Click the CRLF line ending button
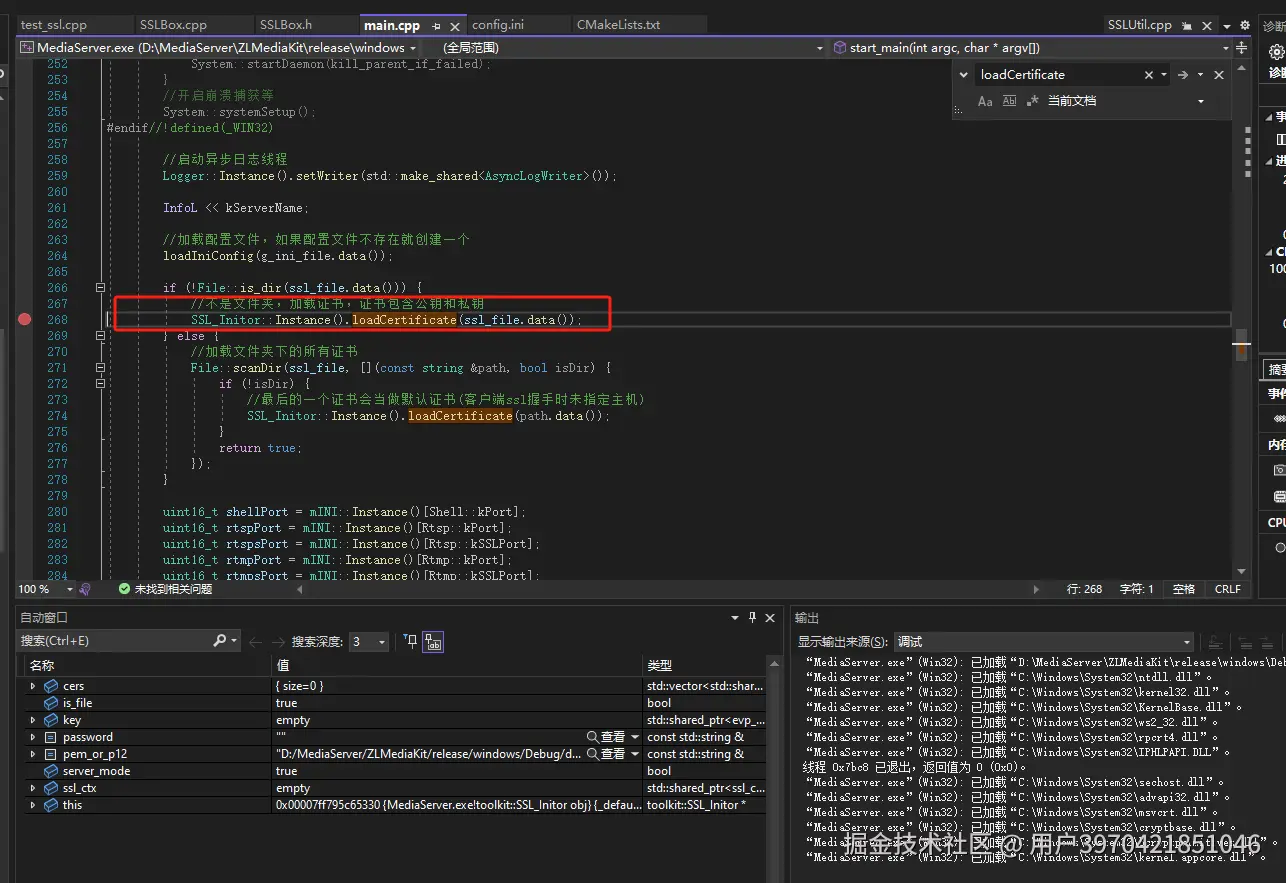The width and height of the screenshot is (1286, 883). click(1227, 589)
